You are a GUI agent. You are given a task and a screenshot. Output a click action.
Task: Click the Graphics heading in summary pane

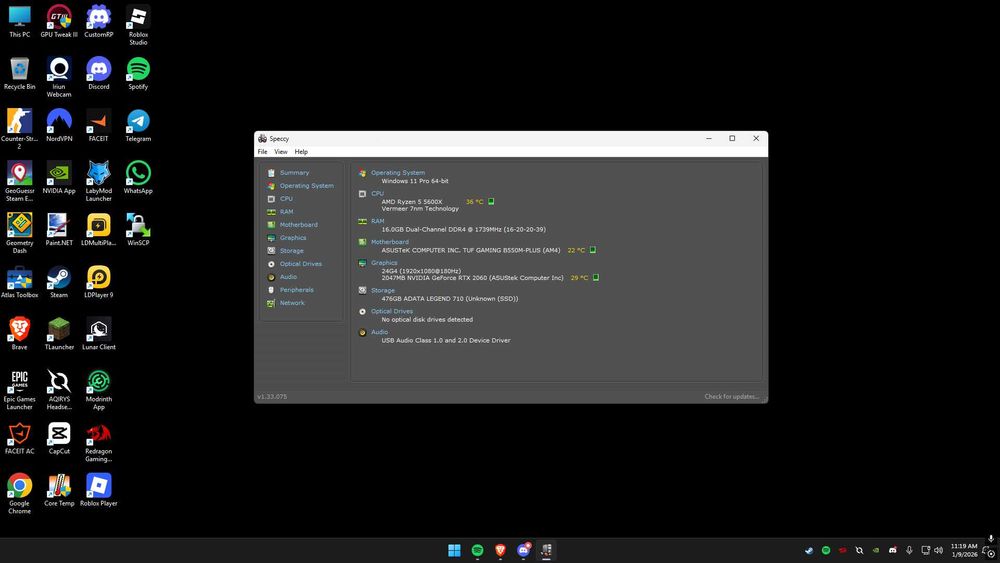(384, 263)
